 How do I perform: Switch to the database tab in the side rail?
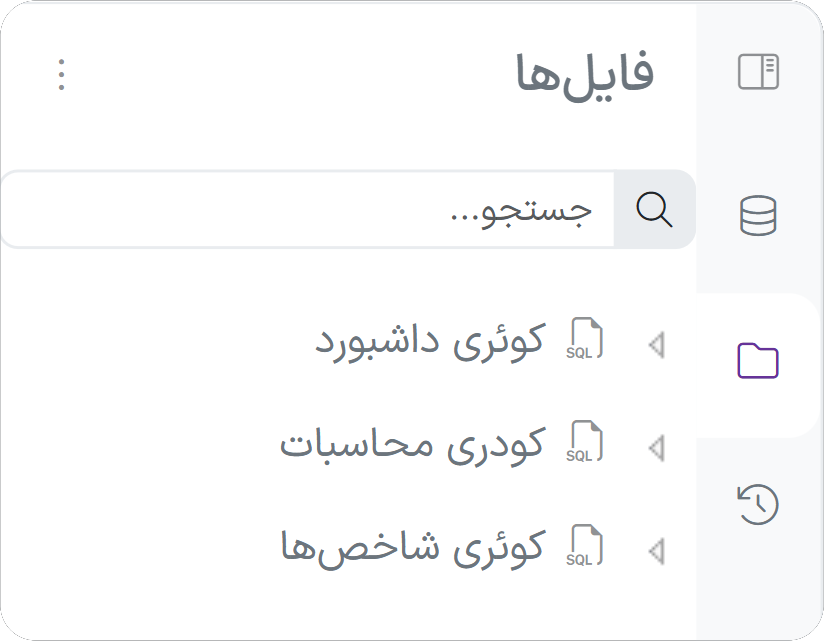click(x=758, y=216)
